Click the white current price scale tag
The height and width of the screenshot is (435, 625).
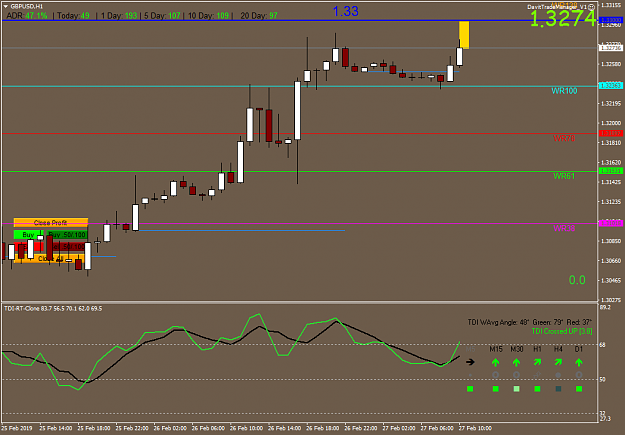tap(611, 48)
